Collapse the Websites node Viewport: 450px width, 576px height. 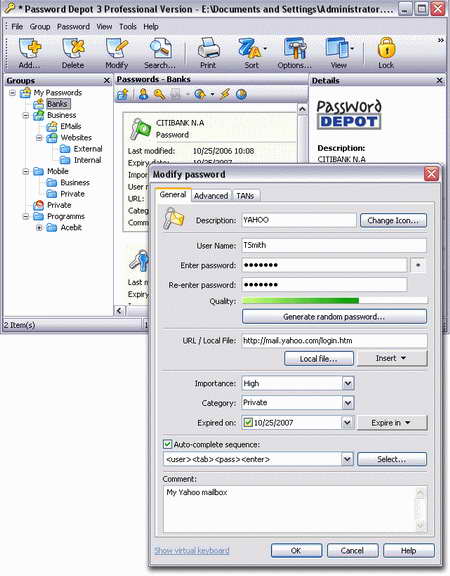coord(39,138)
